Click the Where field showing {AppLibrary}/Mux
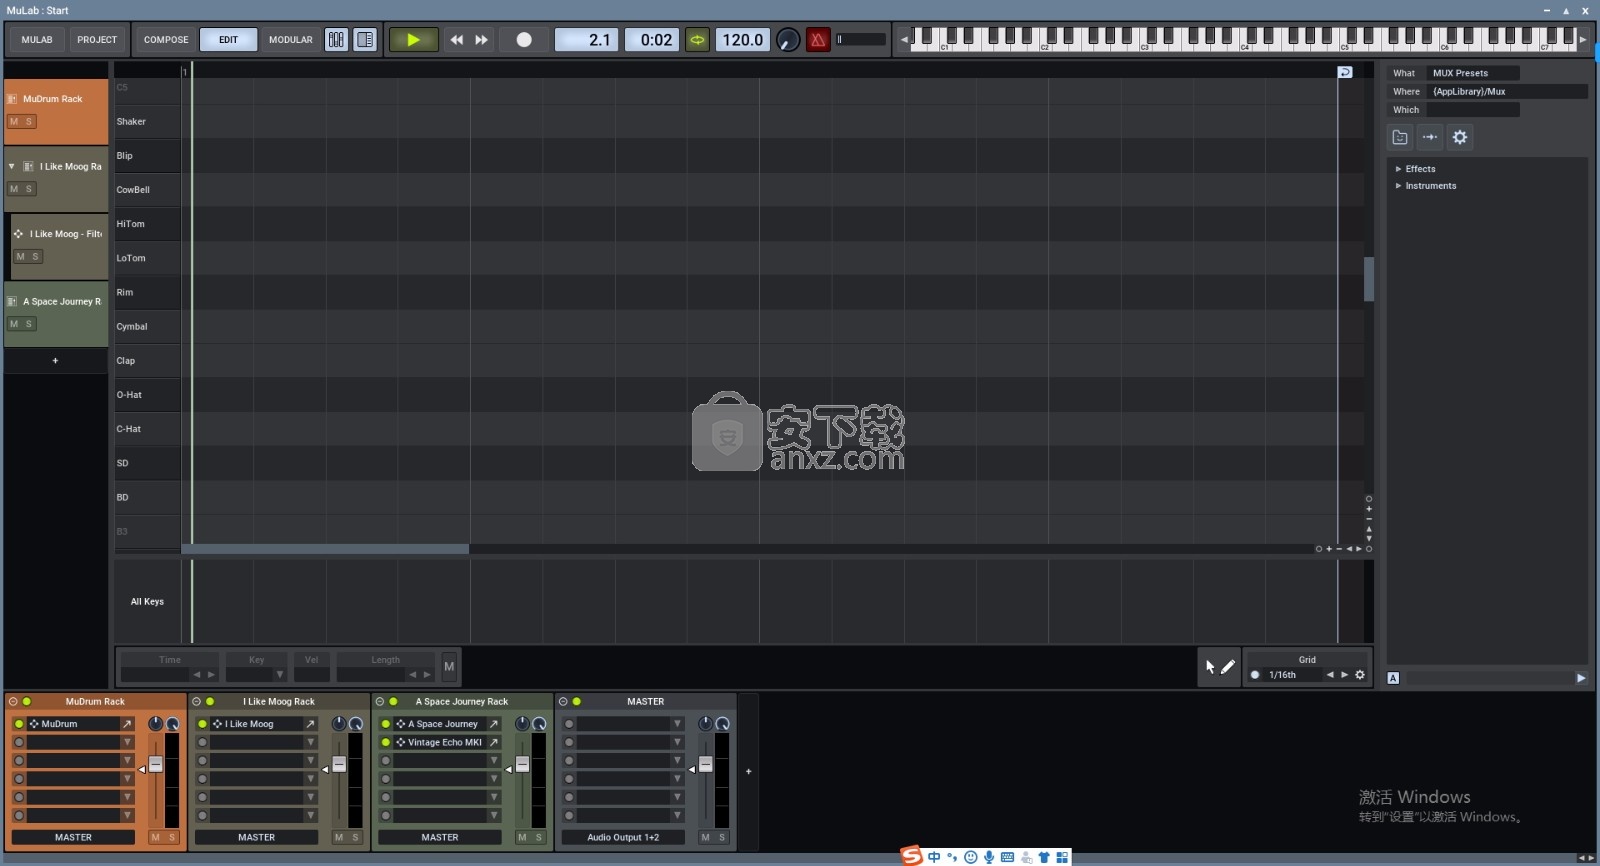 [1508, 92]
